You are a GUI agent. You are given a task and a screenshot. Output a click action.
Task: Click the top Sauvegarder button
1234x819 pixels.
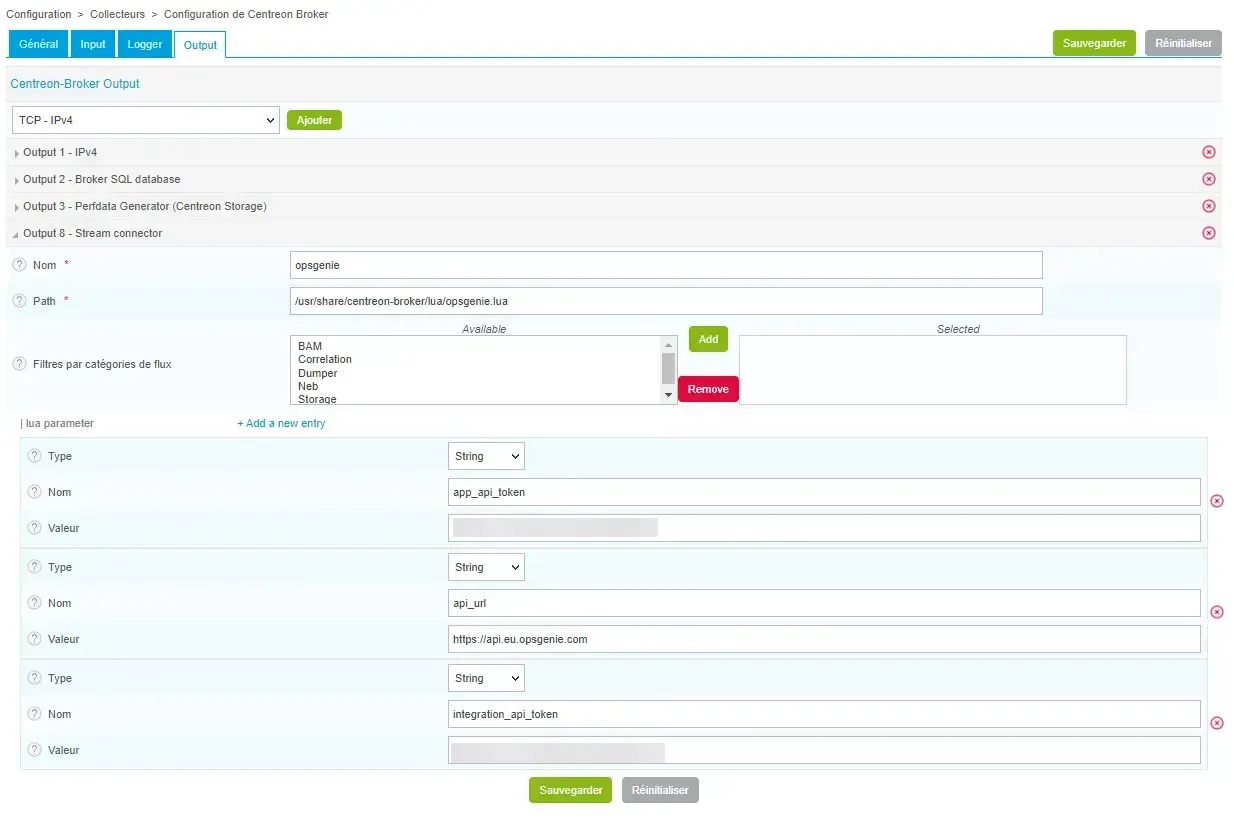click(1094, 43)
